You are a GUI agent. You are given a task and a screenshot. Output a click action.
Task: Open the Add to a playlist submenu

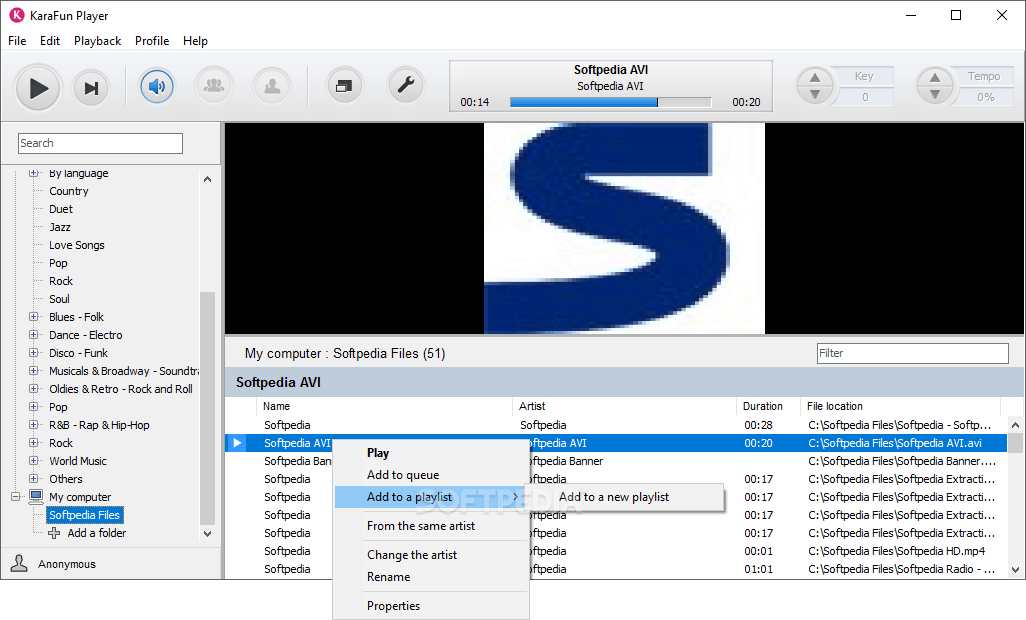[431, 497]
